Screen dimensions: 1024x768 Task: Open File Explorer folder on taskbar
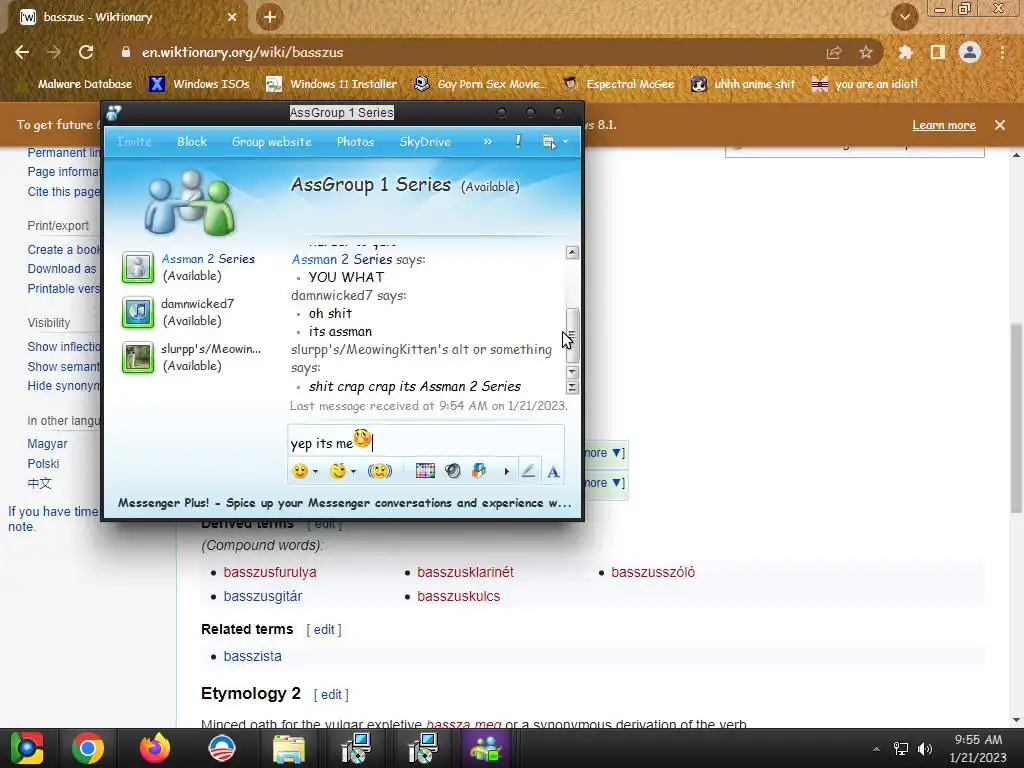pyautogui.click(x=288, y=748)
